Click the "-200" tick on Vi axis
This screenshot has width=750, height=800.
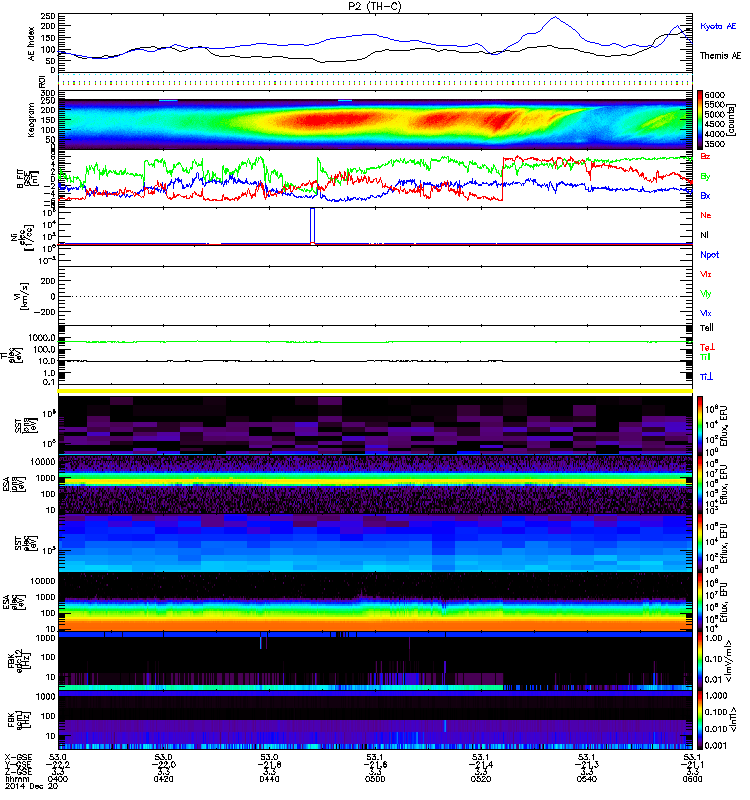click(x=45, y=312)
